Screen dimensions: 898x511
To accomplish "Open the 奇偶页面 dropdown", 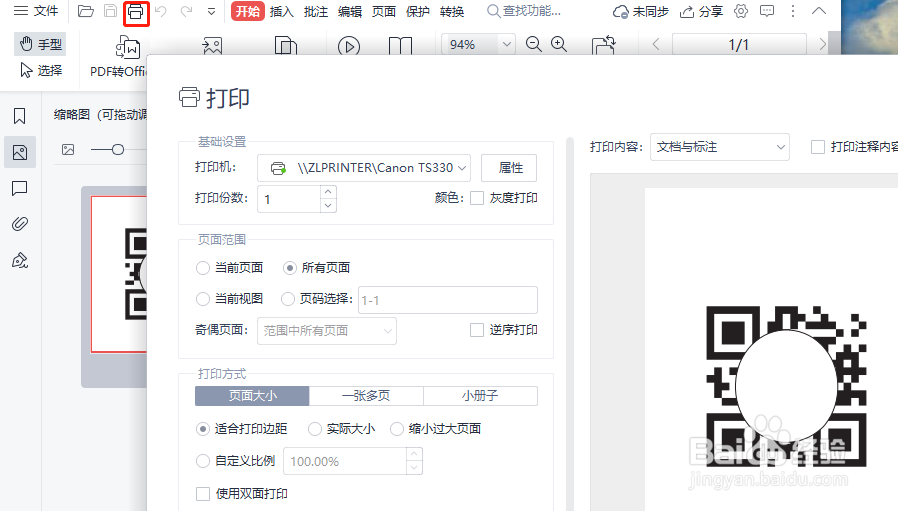I will coord(326,331).
